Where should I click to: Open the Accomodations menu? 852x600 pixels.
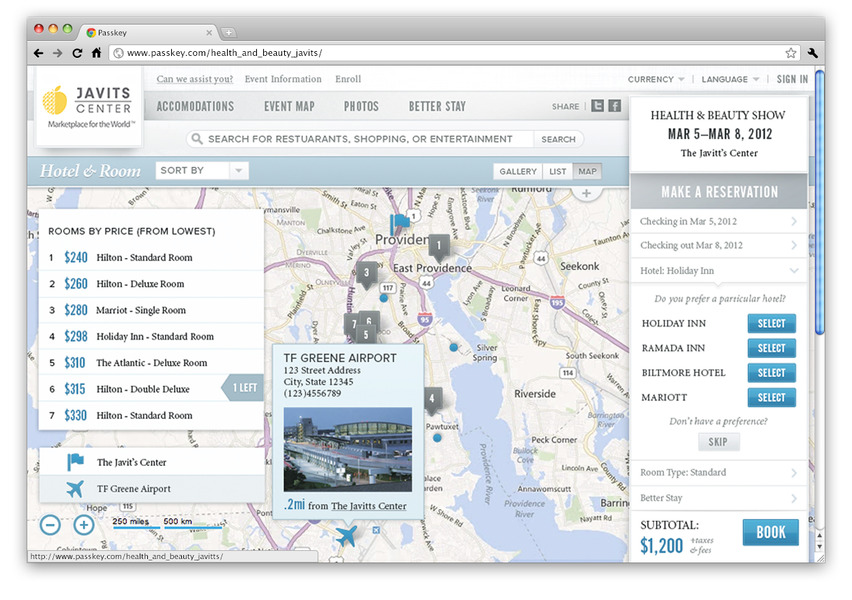(195, 106)
